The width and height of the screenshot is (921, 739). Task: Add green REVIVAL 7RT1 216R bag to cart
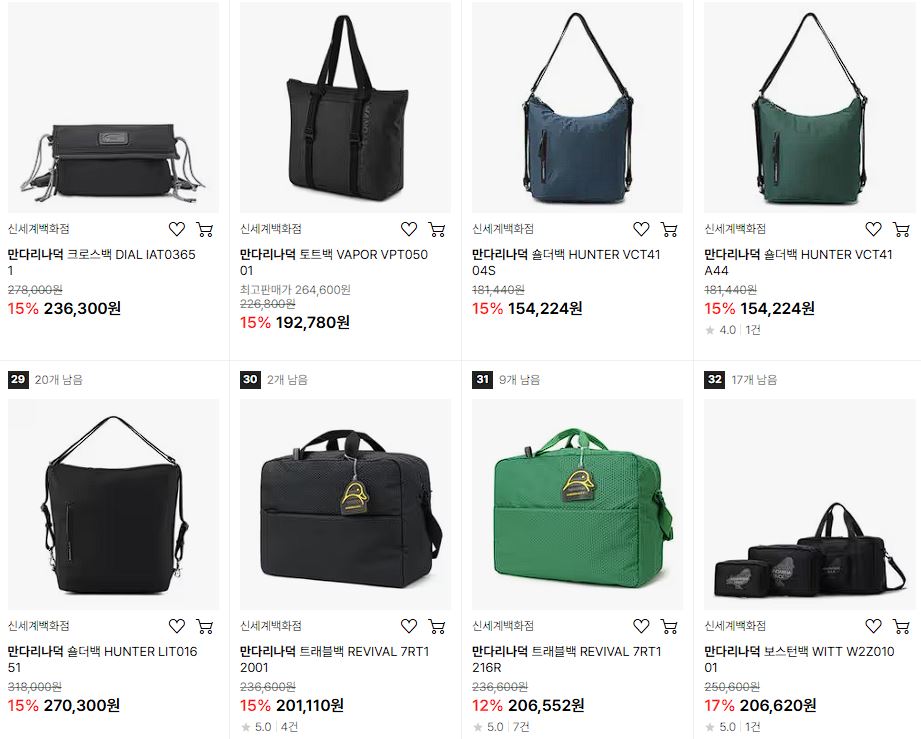[669, 626]
